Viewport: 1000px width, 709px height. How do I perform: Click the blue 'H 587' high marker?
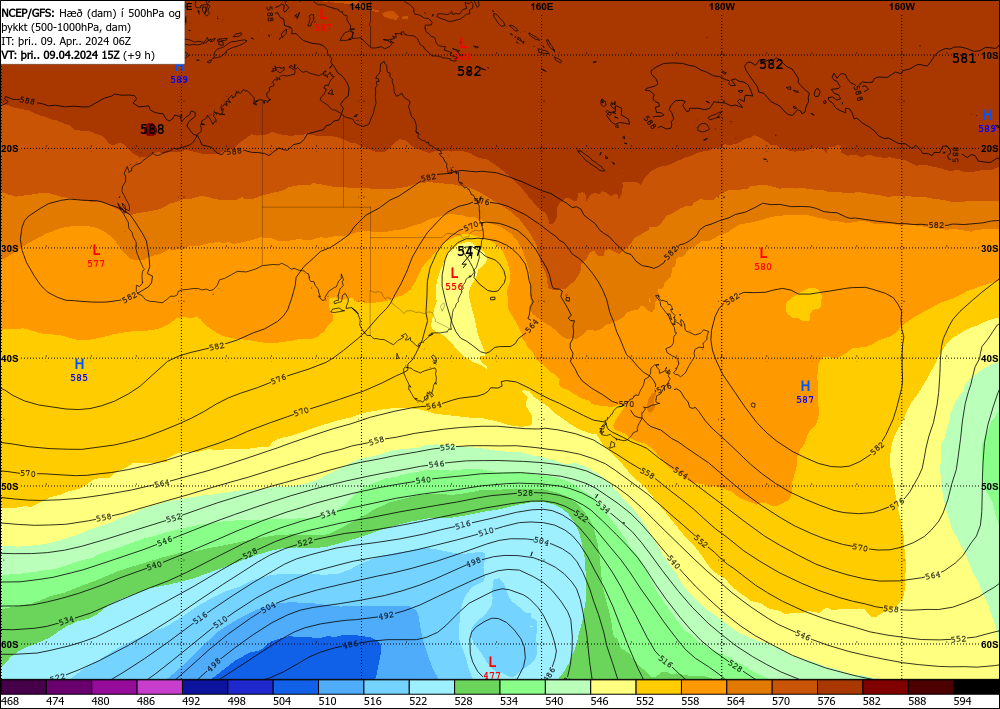point(805,391)
